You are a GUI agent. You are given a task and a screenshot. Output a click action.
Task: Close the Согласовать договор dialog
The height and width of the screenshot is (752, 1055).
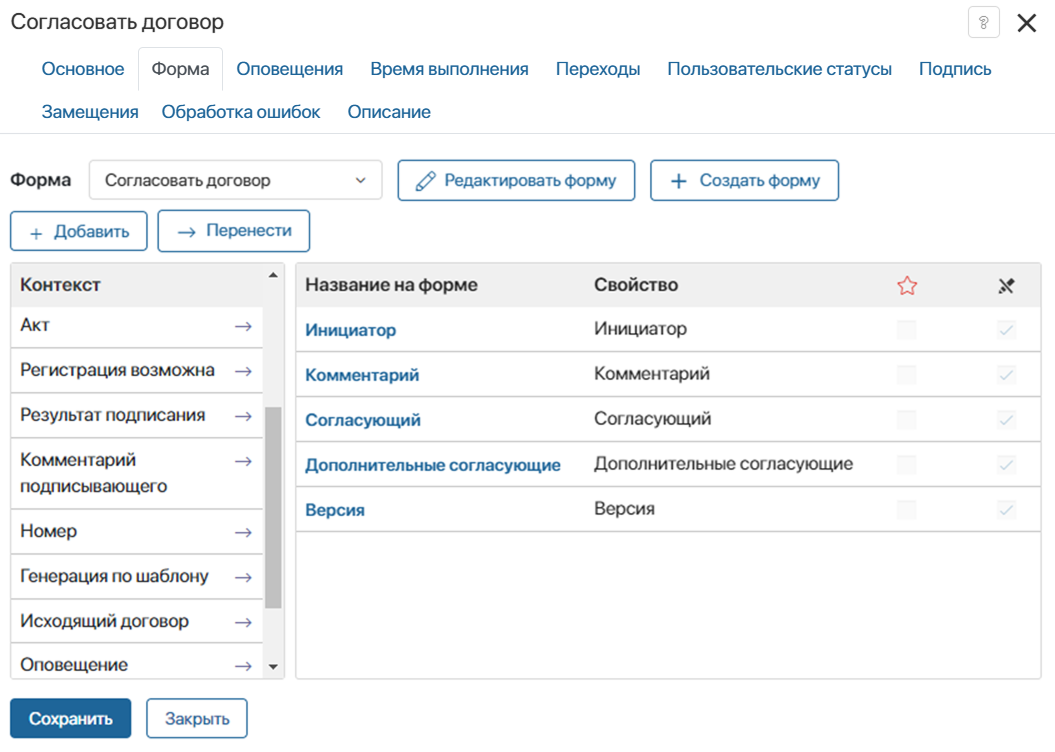pyautogui.click(x=1027, y=23)
